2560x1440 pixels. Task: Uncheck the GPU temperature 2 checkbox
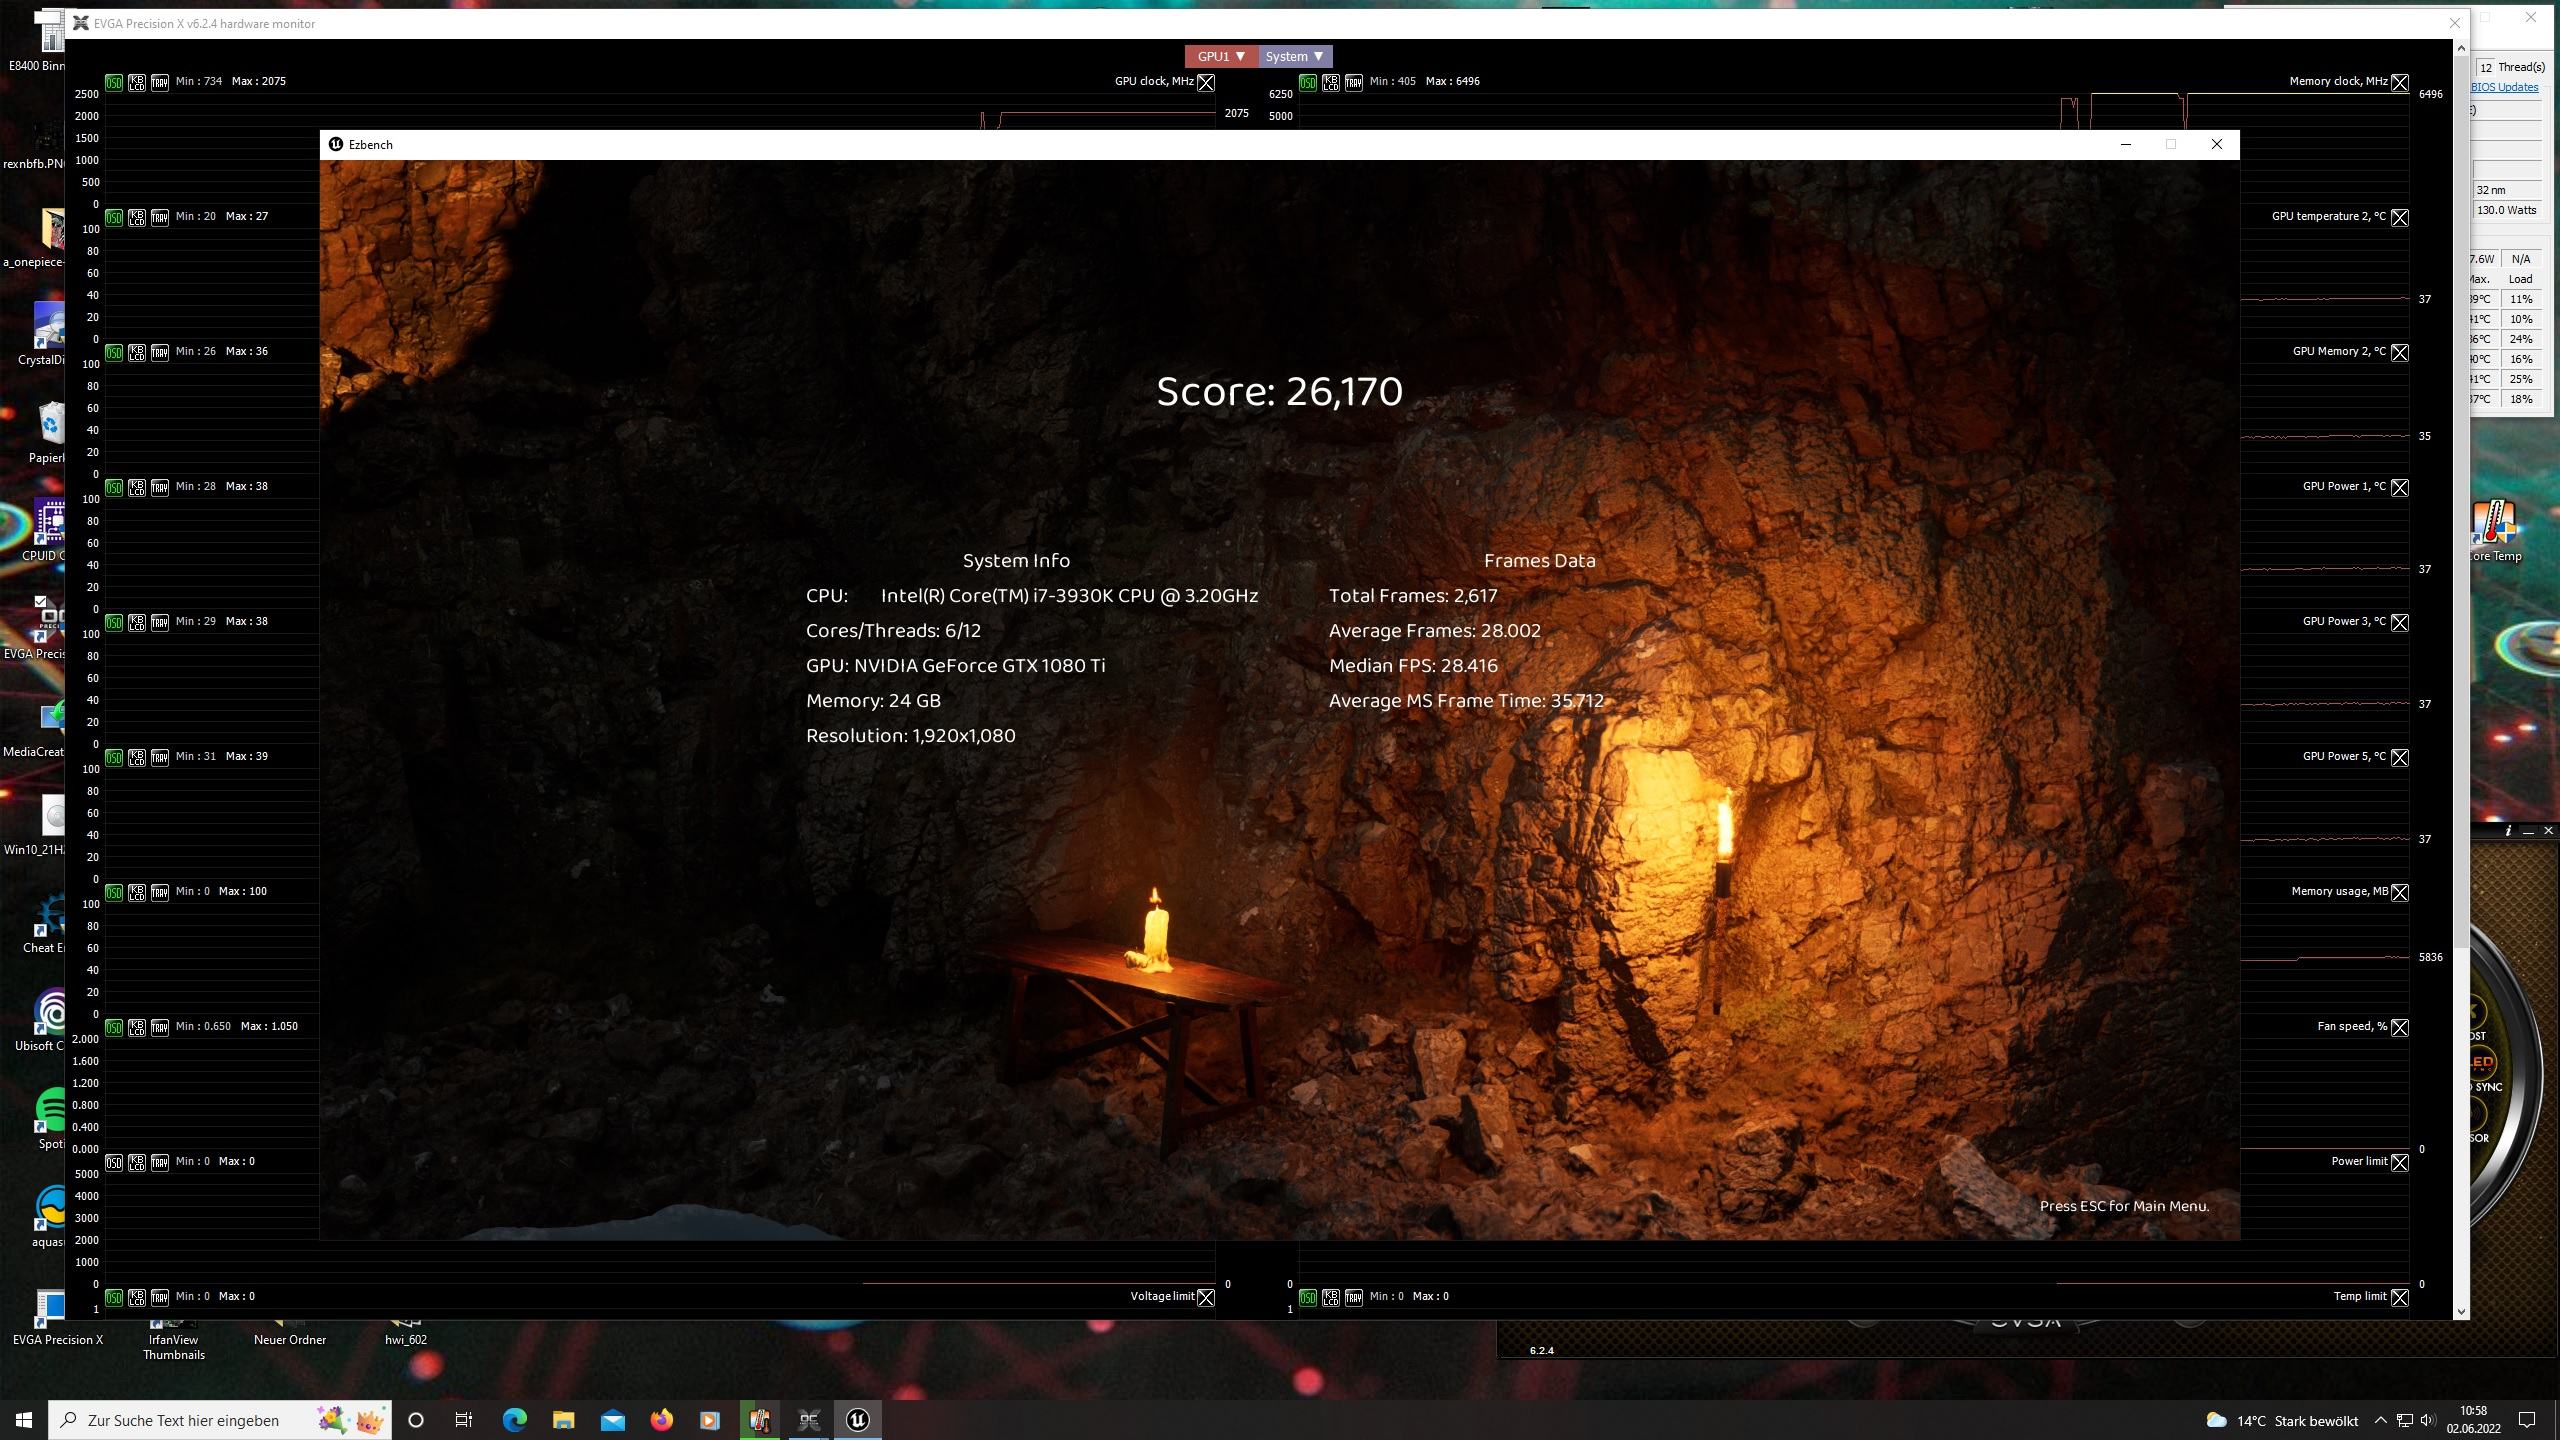point(2400,217)
